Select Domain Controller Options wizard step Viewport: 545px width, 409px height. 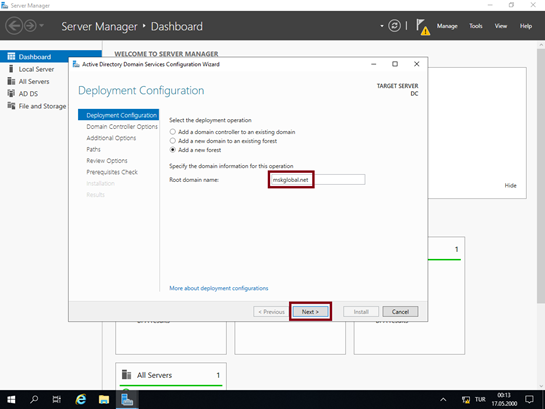coord(122,126)
